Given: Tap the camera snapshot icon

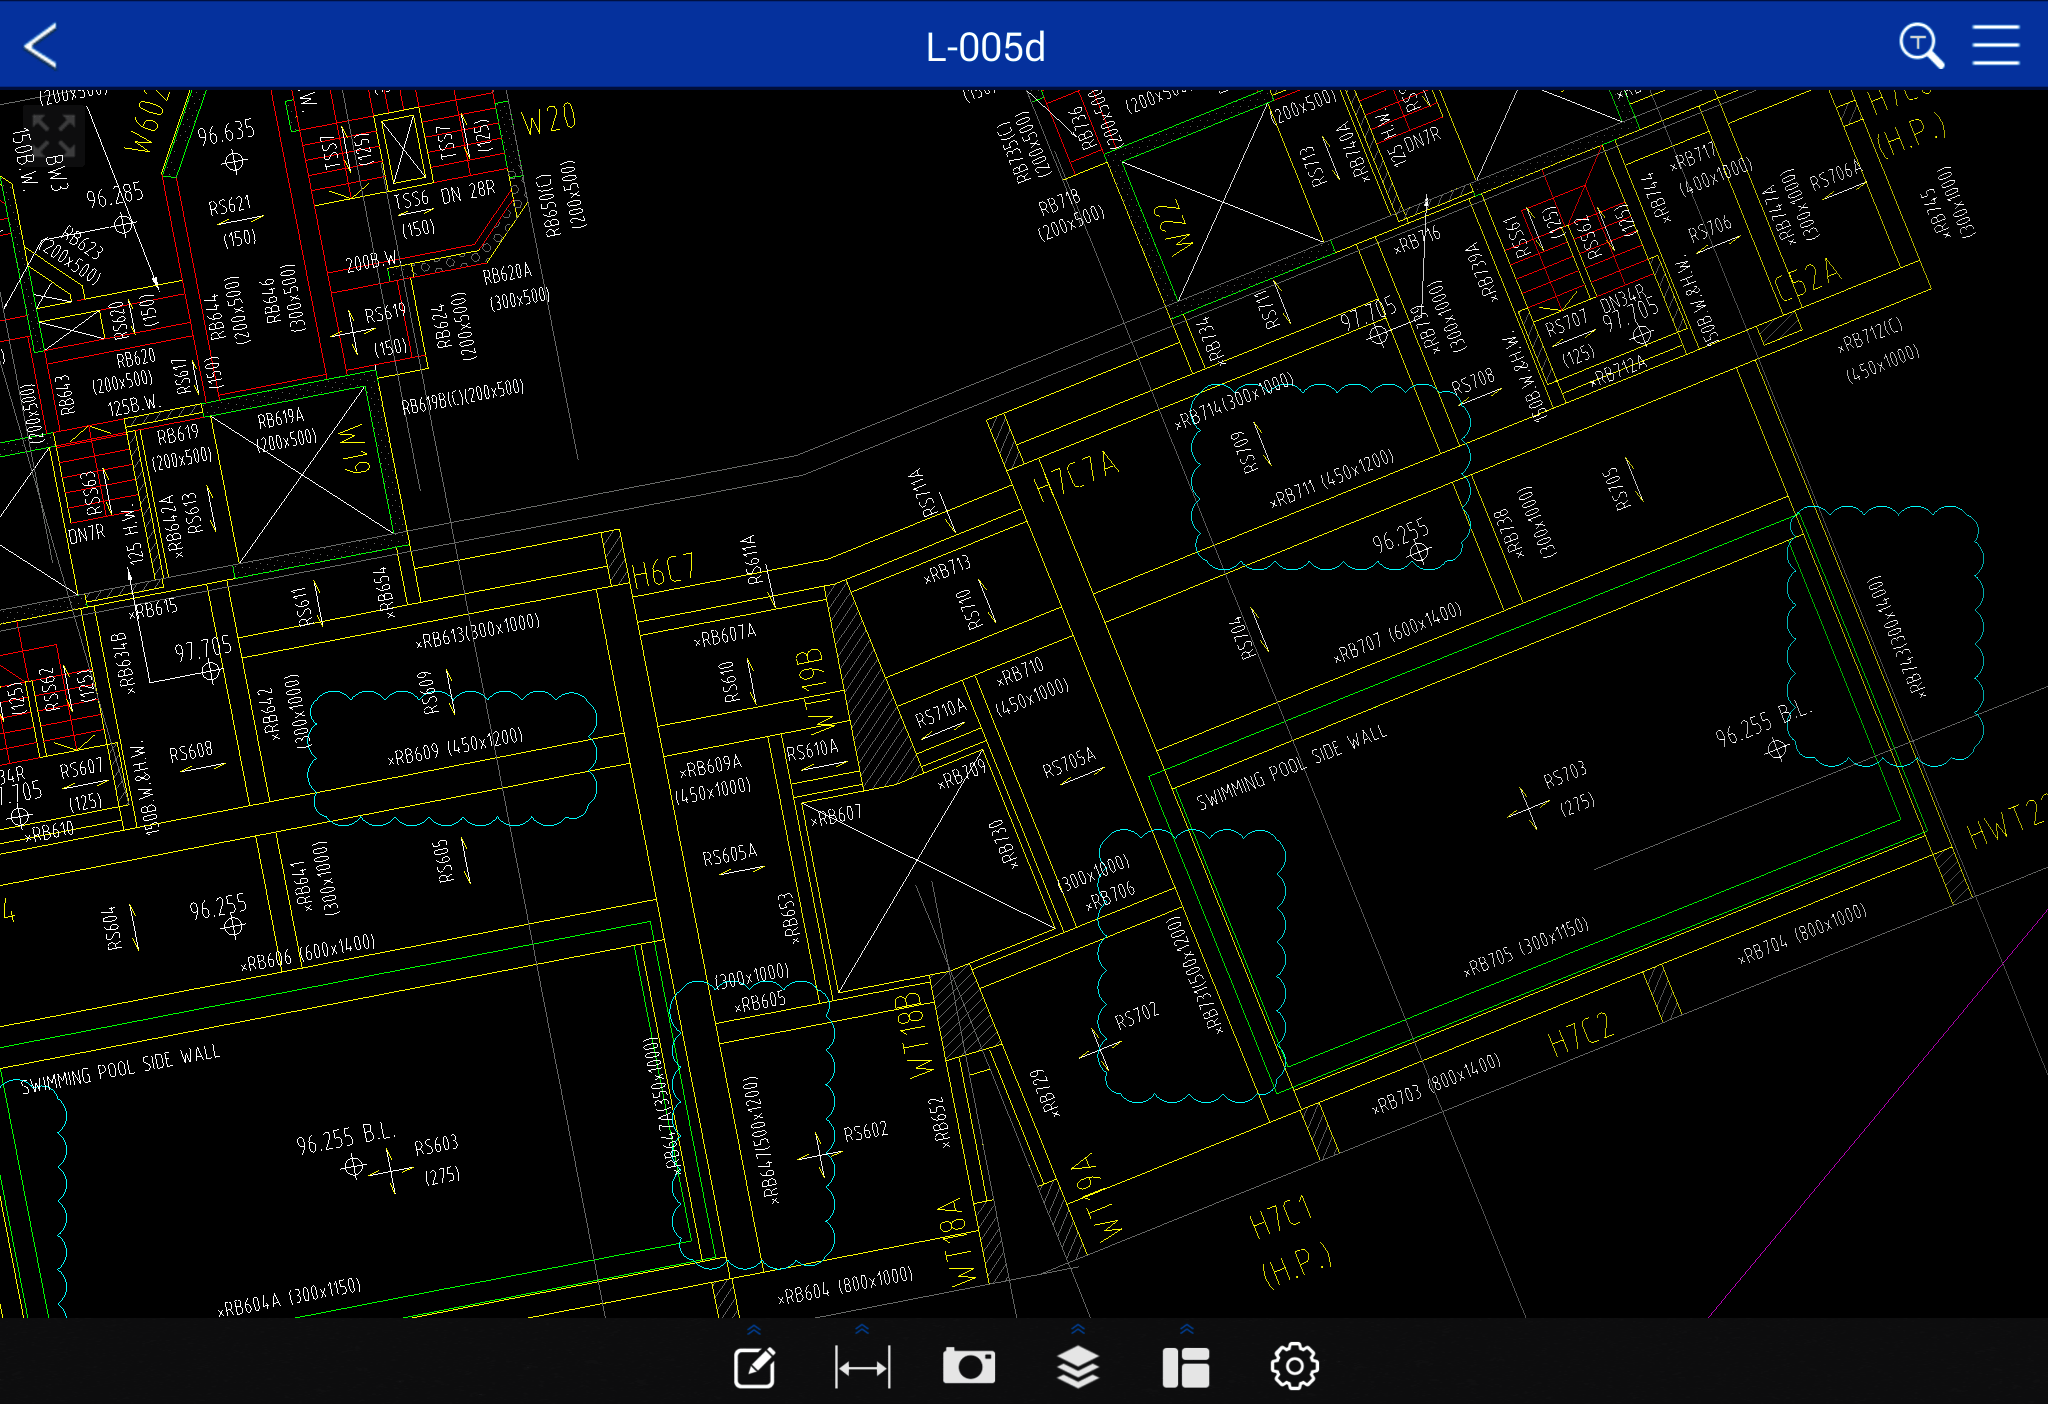Looking at the screenshot, I should point(968,1366).
